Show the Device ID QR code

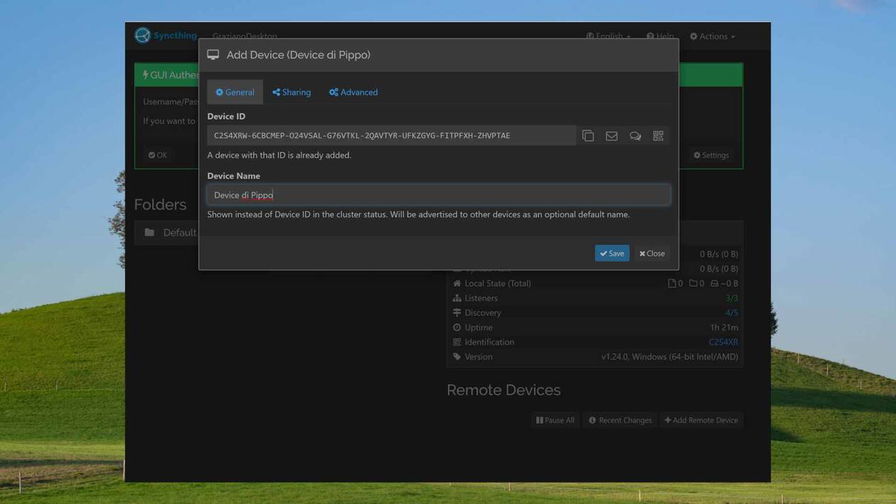(658, 135)
